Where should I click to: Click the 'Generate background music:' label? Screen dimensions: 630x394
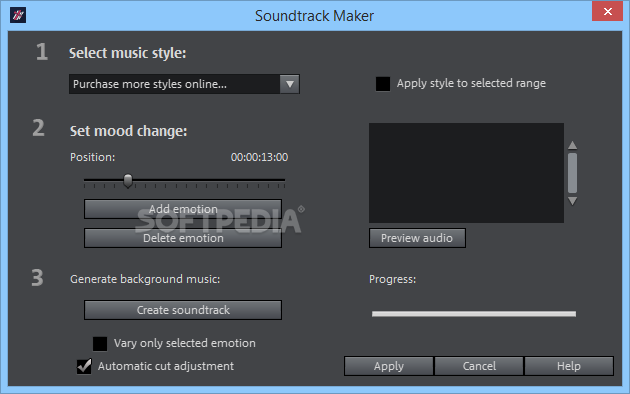[145, 279]
